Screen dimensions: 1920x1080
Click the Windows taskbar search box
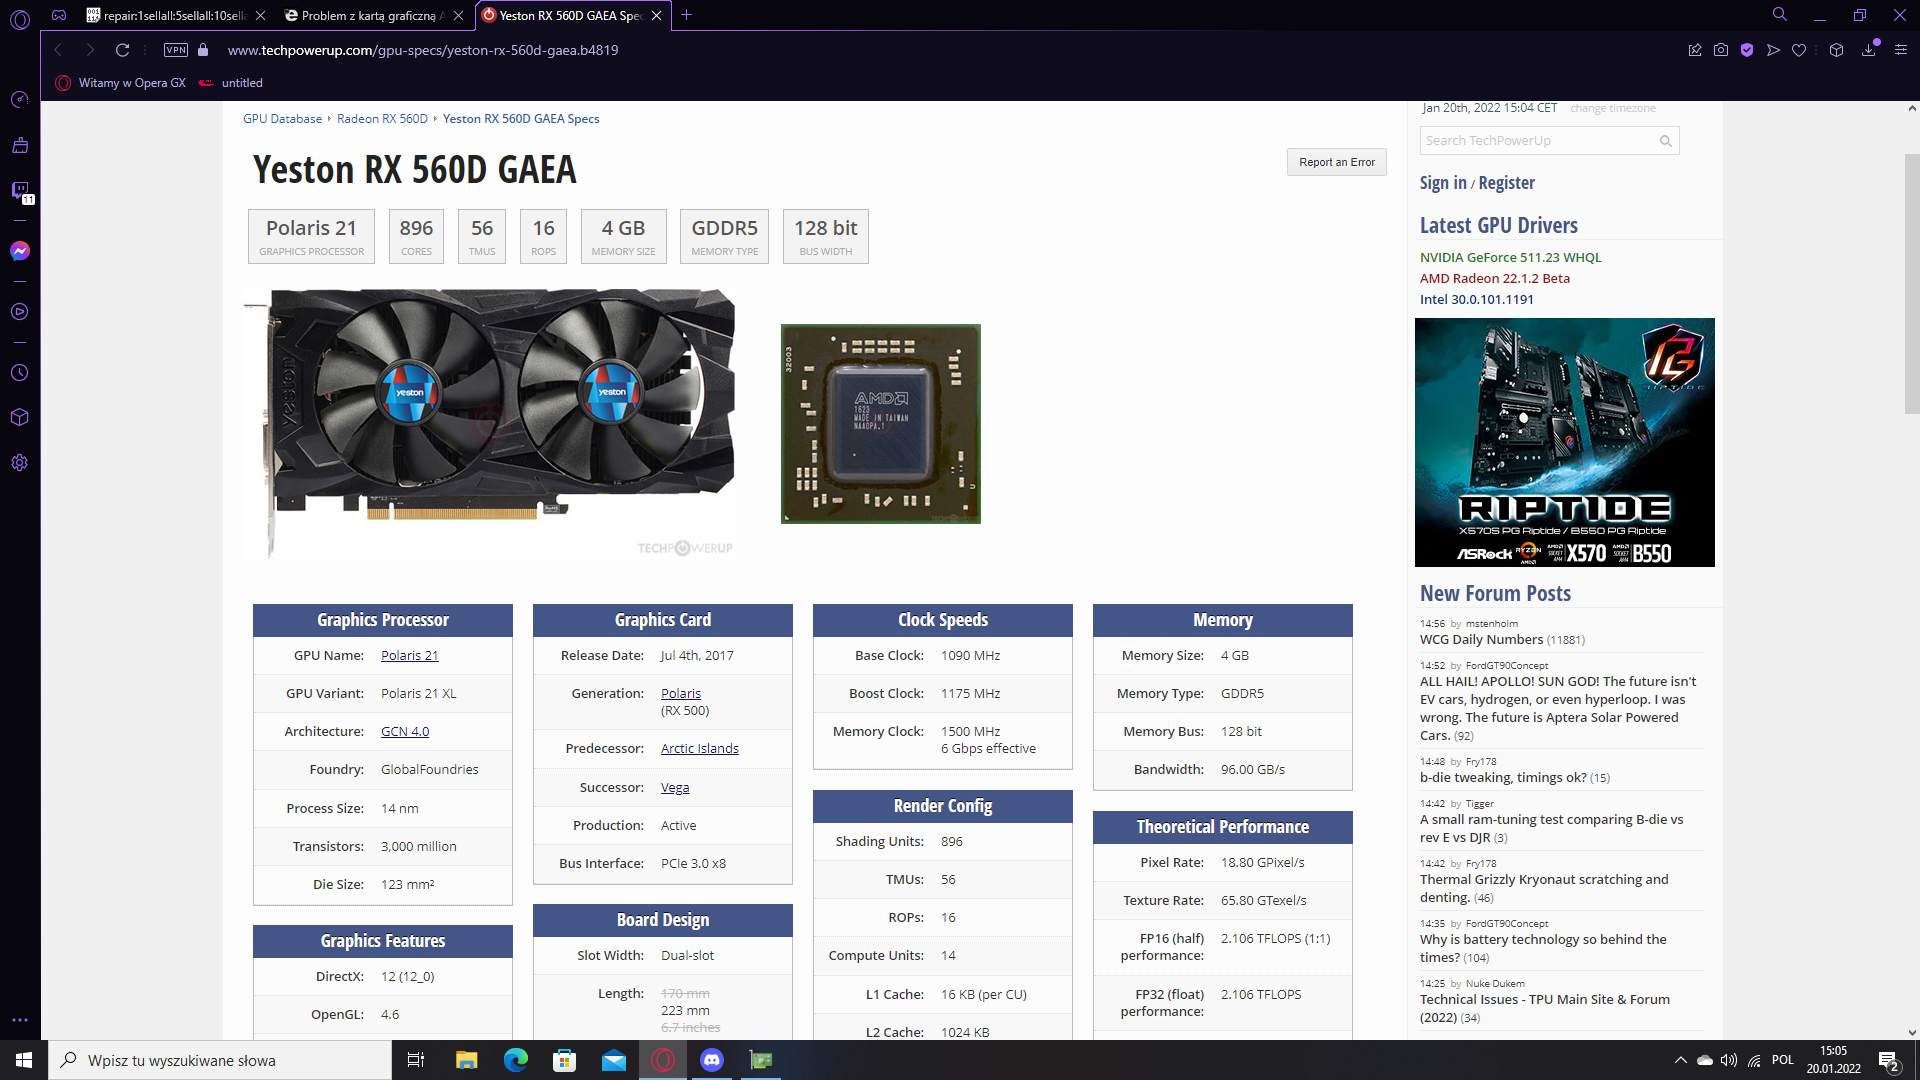[220, 1060]
